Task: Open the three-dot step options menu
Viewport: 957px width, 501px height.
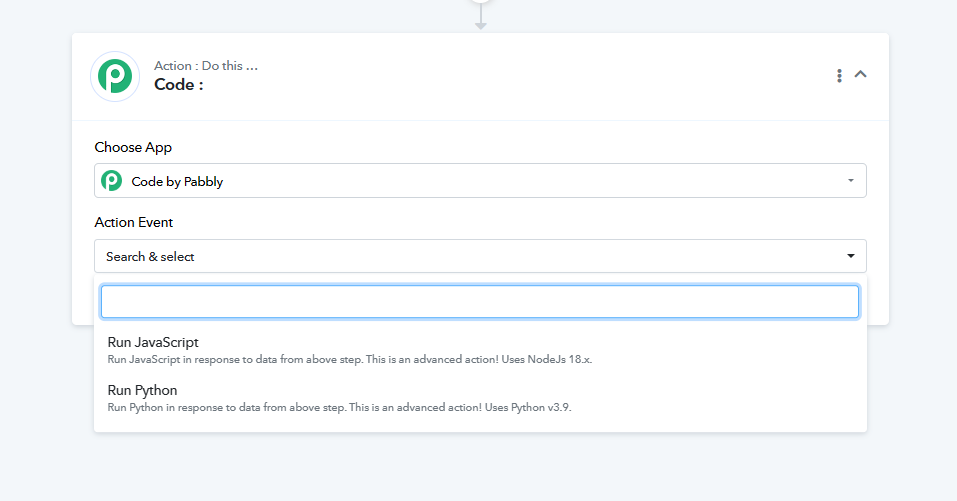Action: (x=839, y=76)
